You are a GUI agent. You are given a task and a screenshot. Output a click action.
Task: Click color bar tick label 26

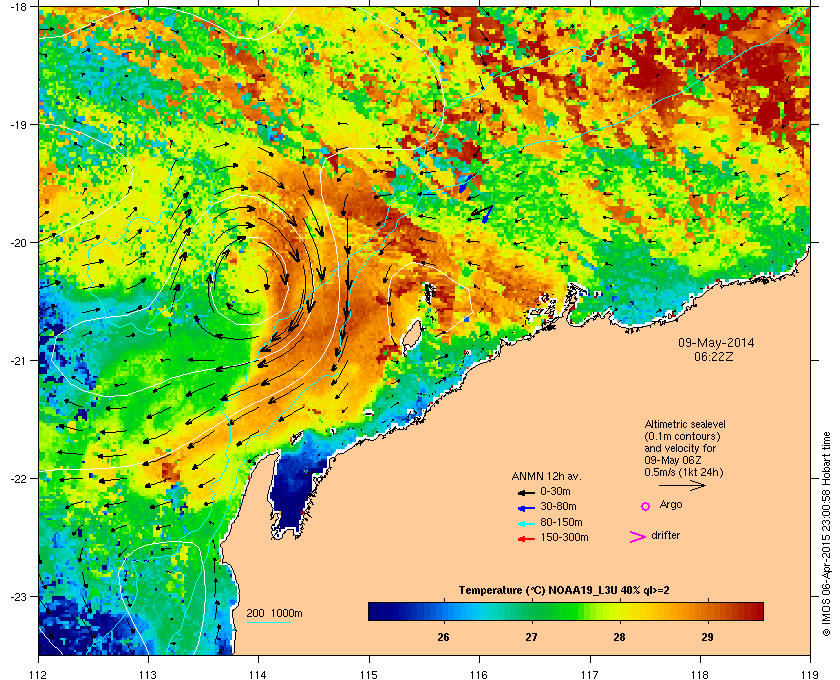tap(443, 637)
